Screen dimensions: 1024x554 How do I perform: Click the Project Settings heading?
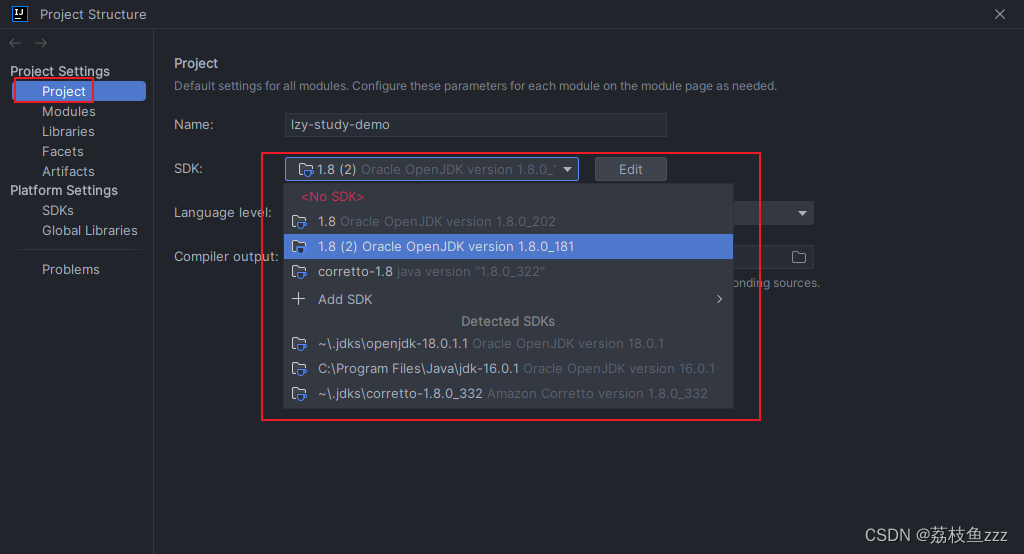[60, 71]
